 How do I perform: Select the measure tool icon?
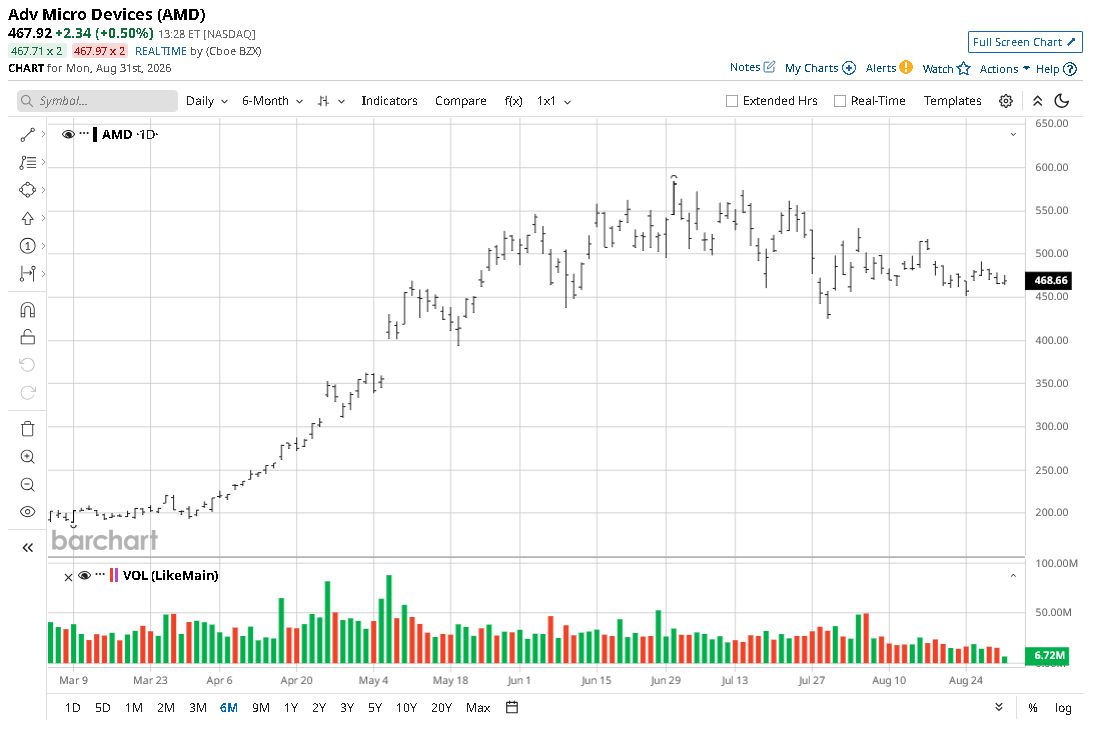(x=27, y=274)
